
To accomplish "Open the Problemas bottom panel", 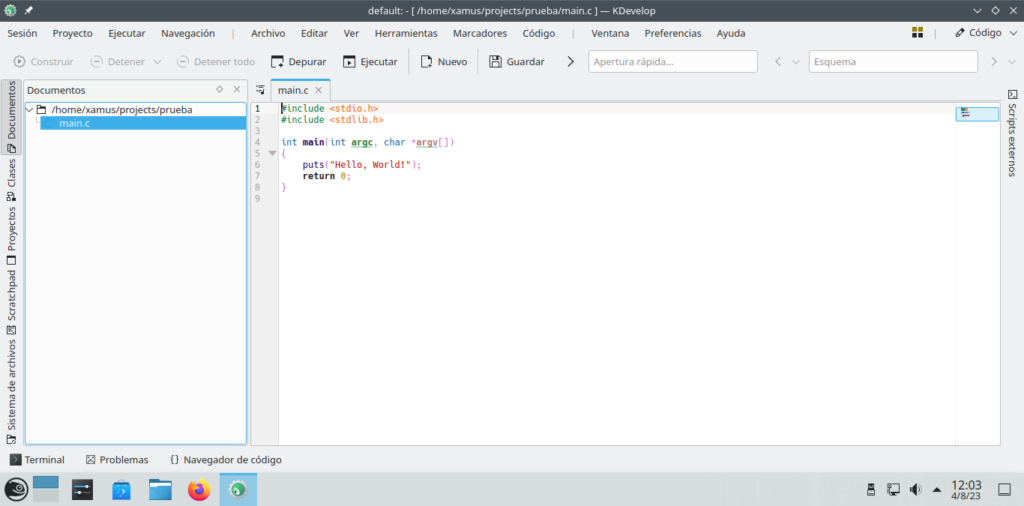I will (x=117, y=460).
